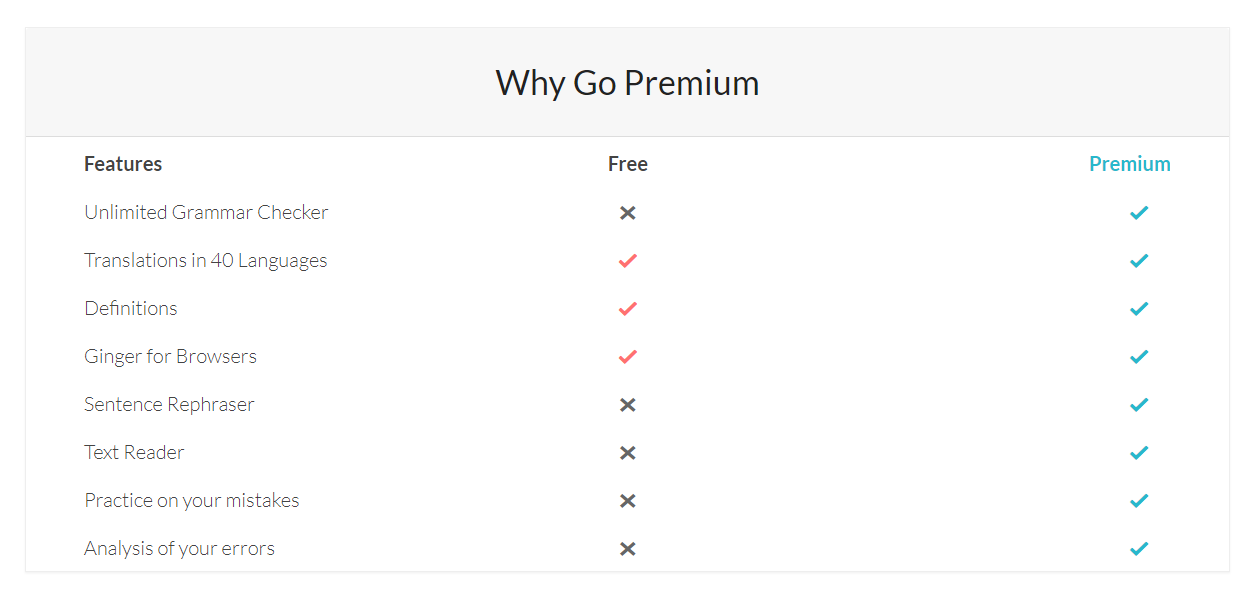This screenshot has width=1257, height=590.
Task: Click Premium checkmark for Translations in 40 Languages
Action: click(x=1139, y=261)
